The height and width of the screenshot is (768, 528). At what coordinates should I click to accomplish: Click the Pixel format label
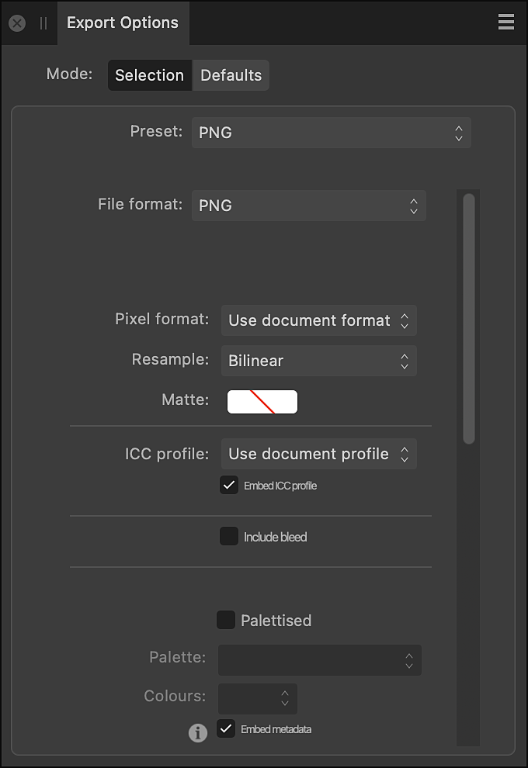(162, 319)
